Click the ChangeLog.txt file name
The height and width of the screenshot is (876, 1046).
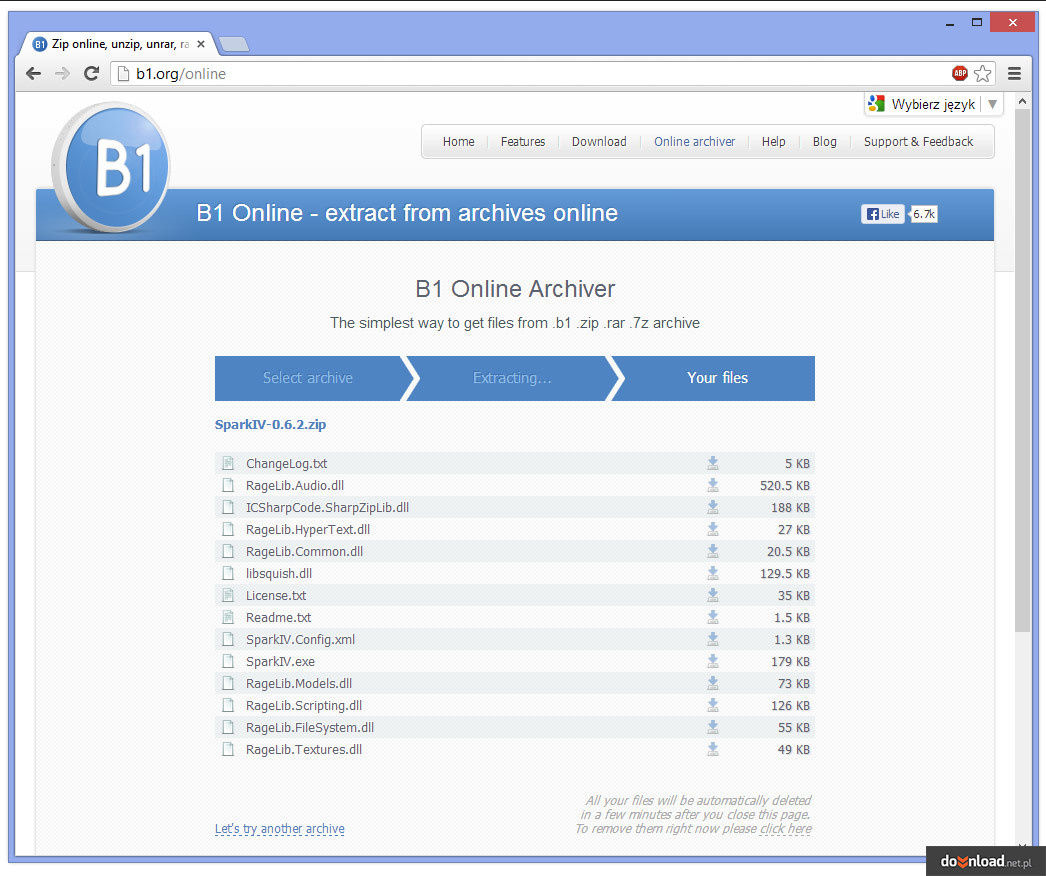286,464
